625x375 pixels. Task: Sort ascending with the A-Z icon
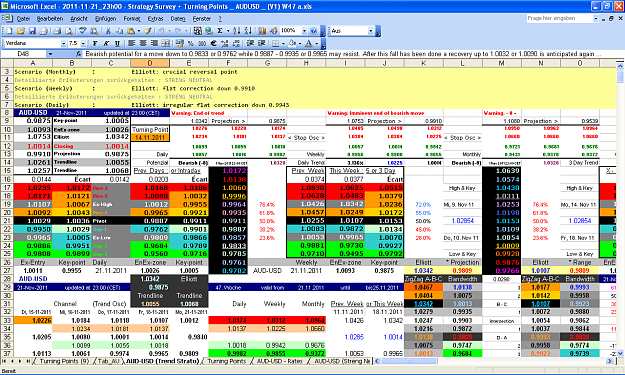236,31
